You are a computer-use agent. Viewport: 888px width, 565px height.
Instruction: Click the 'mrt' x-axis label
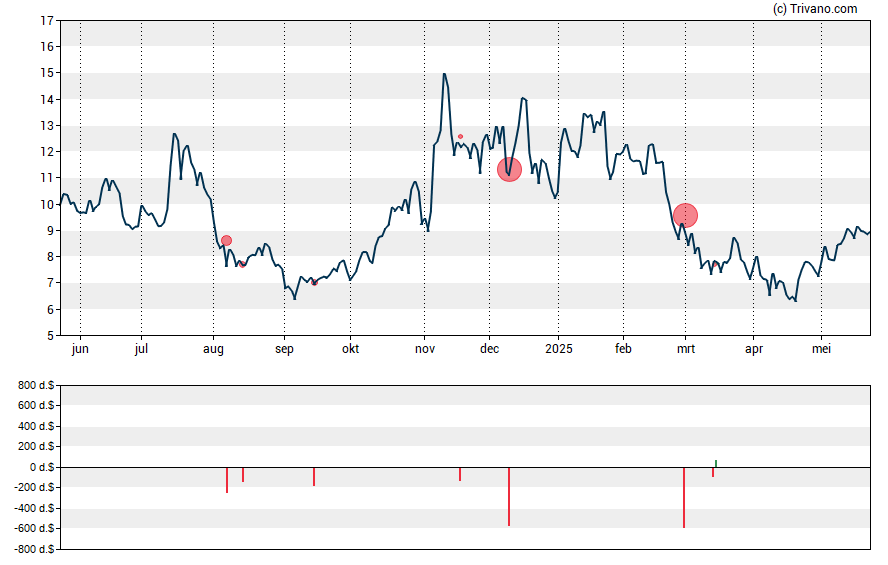[686, 349]
